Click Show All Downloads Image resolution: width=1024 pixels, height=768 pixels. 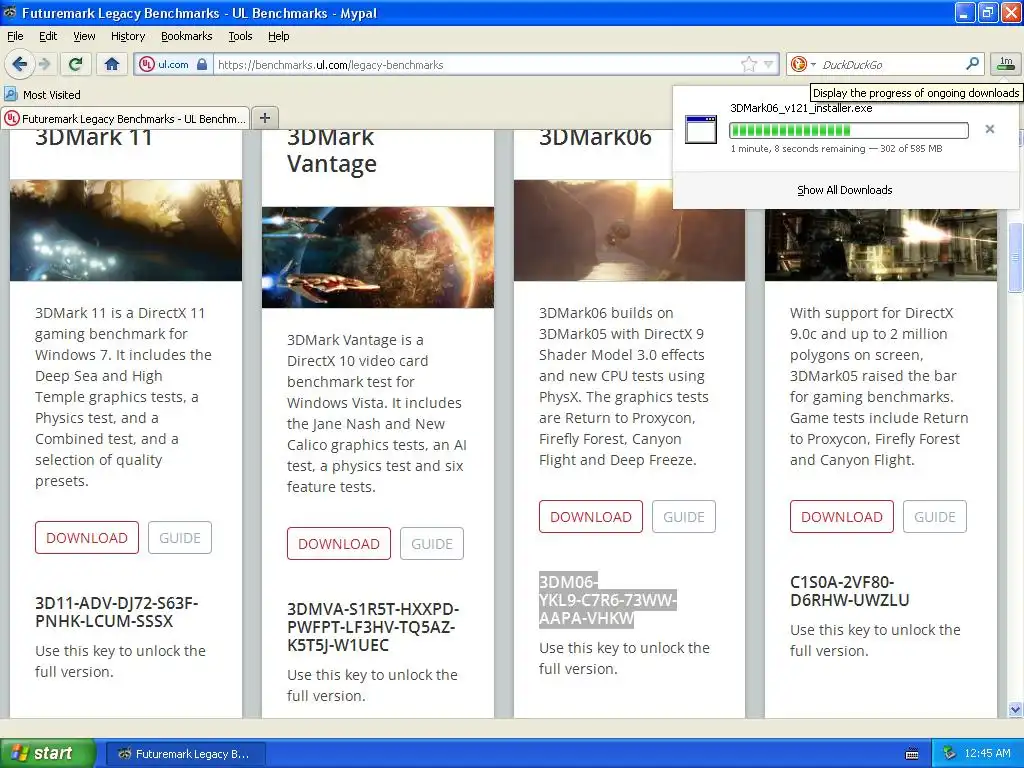coord(844,190)
